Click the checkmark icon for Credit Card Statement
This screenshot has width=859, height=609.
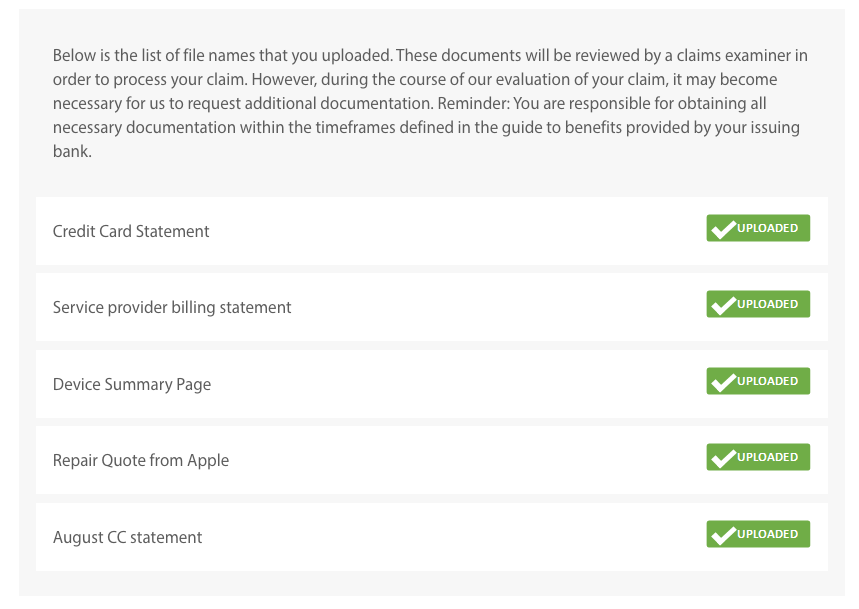(723, 229)
